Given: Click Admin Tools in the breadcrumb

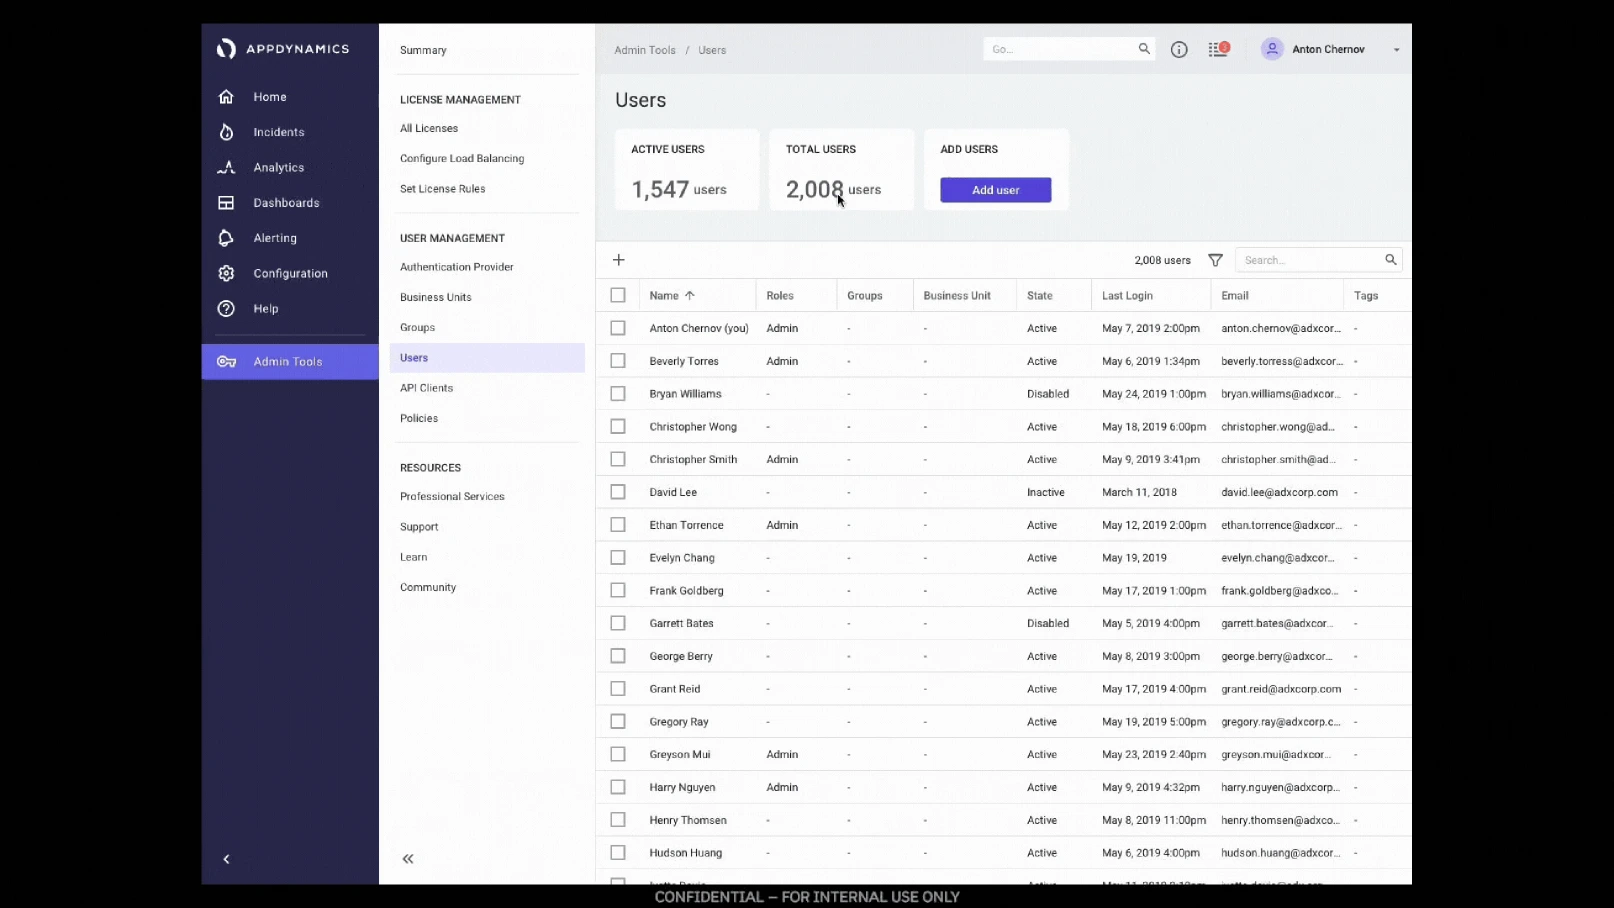Looking at the screenshot, I should click(x=645, y=50).
